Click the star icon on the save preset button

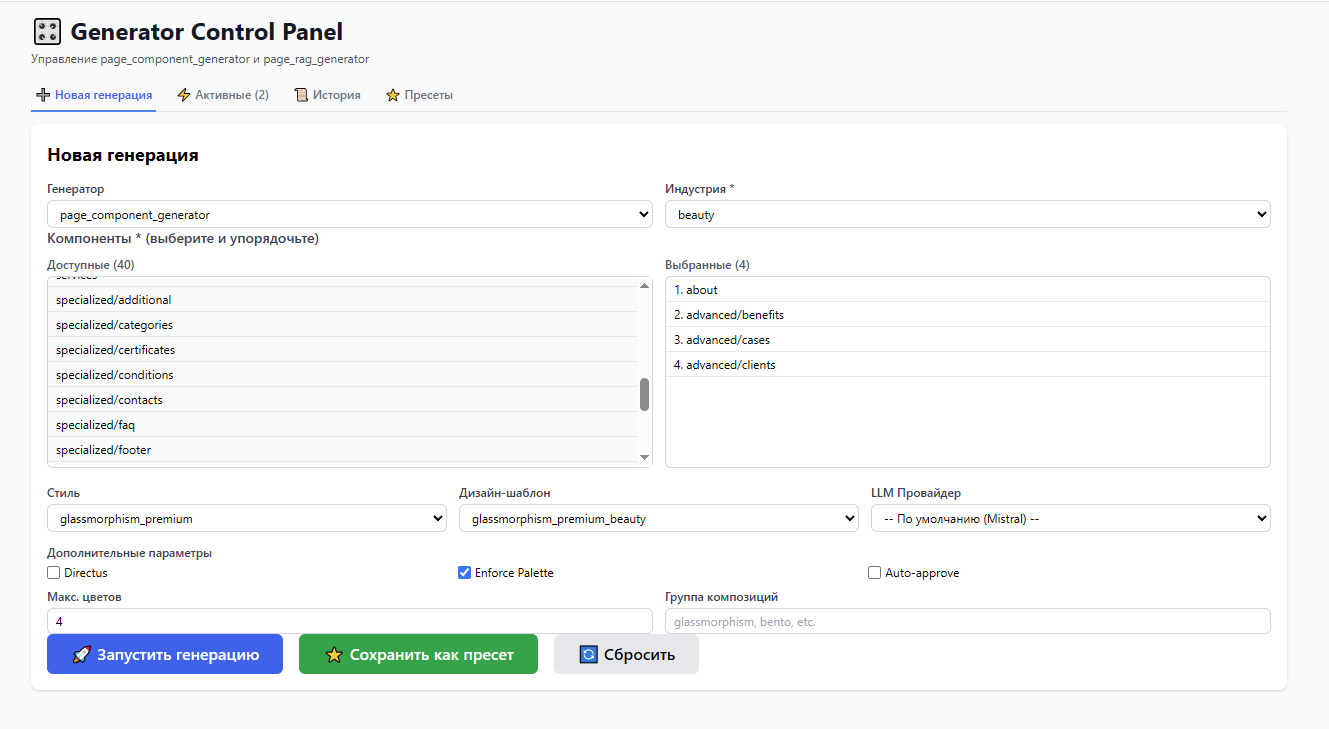tap(335, 655)
